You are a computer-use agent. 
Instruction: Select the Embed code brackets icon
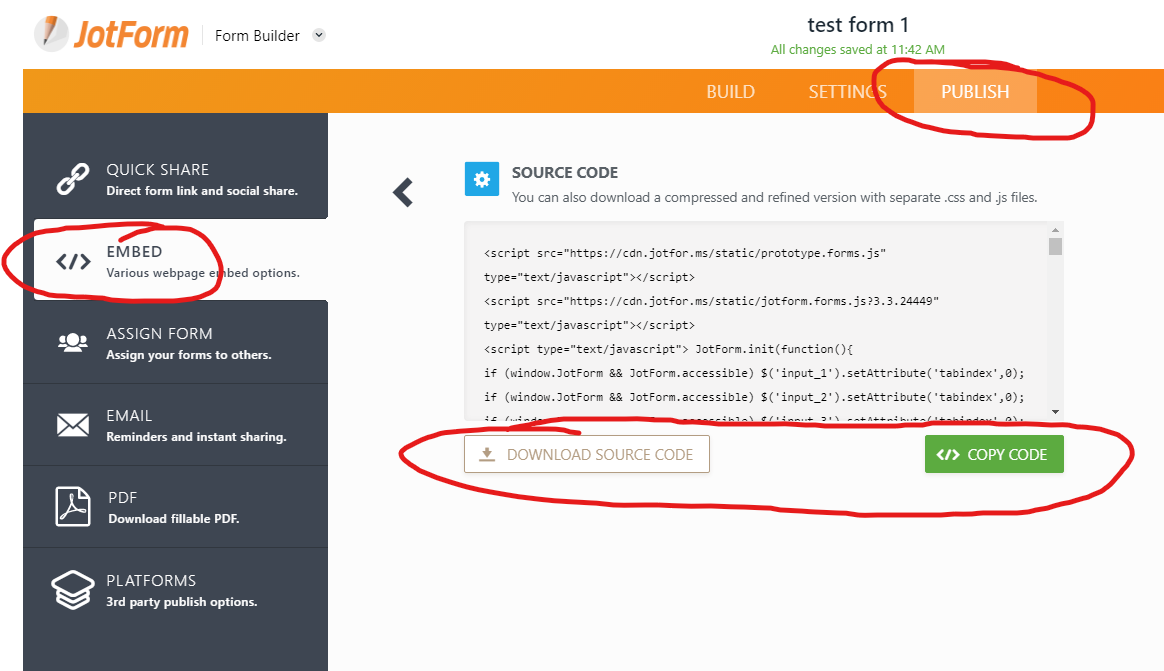click(x=73, y=261)
